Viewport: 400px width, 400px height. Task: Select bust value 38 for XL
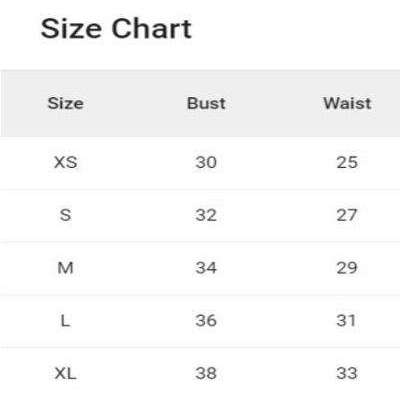(206, 373)
